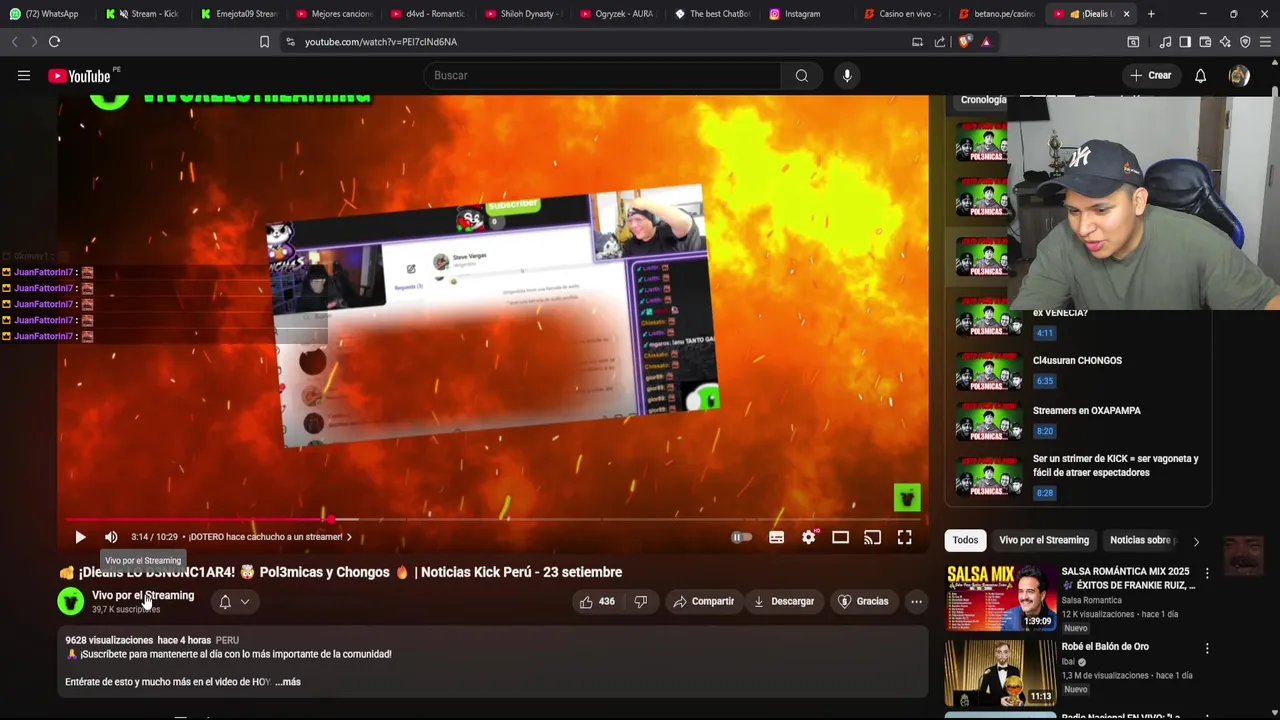Show more filter chips arrow

[x=1196, y=541]
